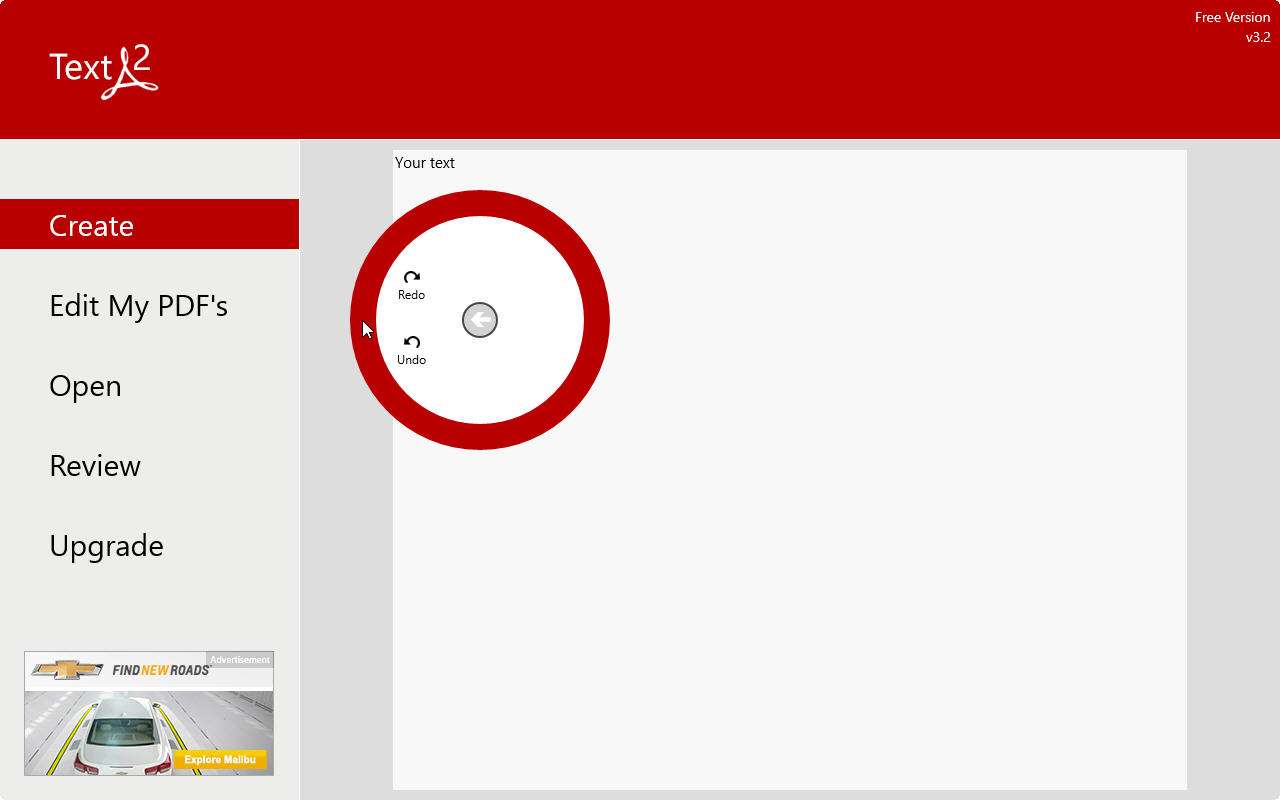Click the red outer ring of the radial menu
Image resolution: width=1280 pixels, height=800 pixels.
[x=480, y=203]
